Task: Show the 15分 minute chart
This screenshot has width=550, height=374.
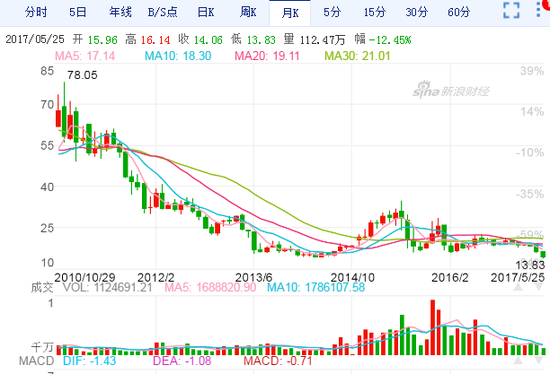Action: pyautogui.click(x=374, y=12)
